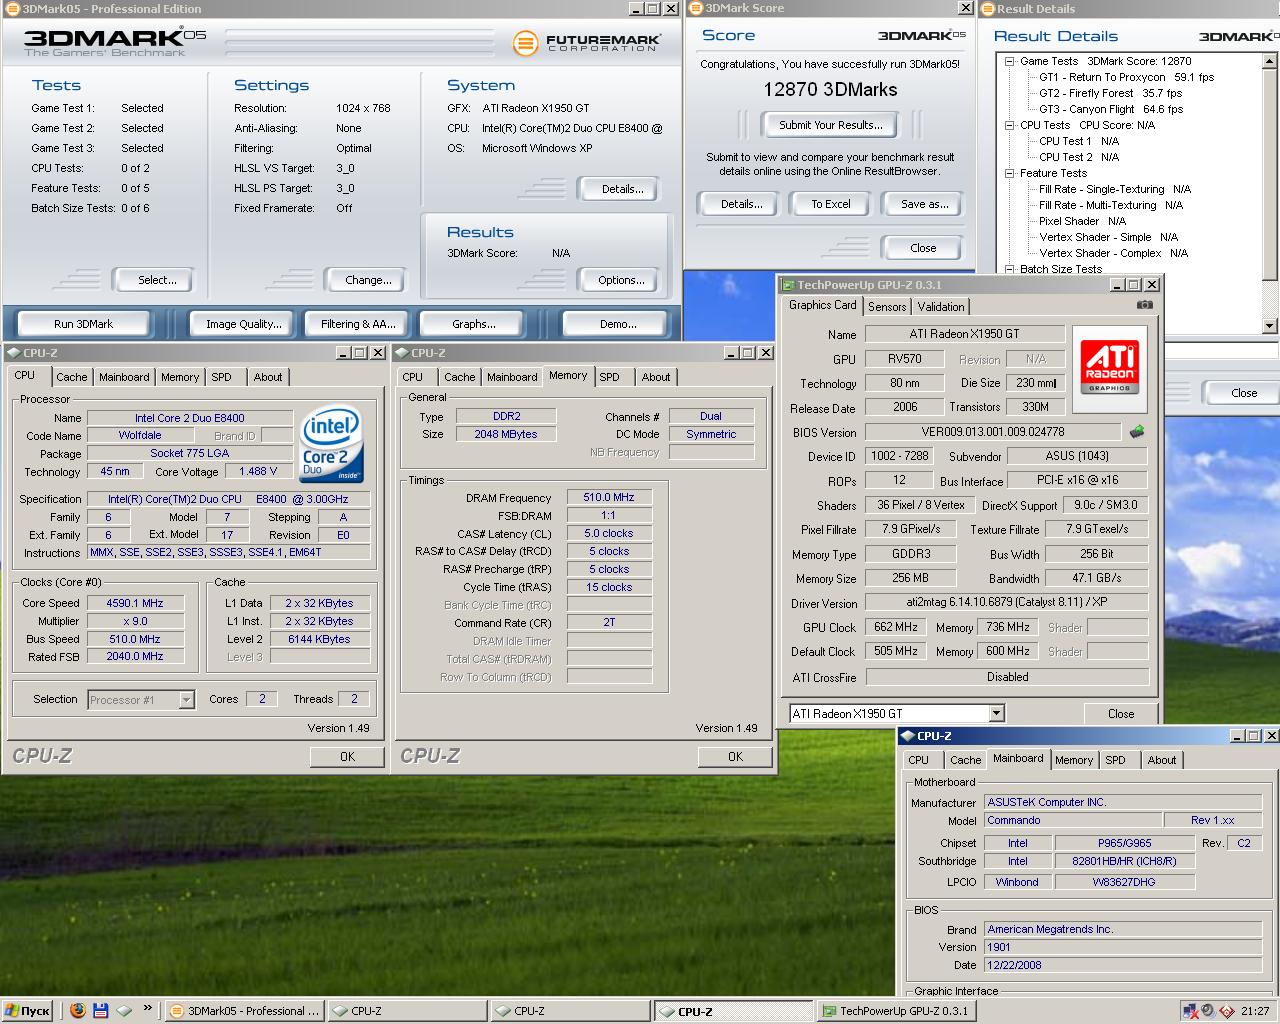Click the network tray icon with red X
Viewport: 1280px width, 1024px height.
click(1190, 1011)
